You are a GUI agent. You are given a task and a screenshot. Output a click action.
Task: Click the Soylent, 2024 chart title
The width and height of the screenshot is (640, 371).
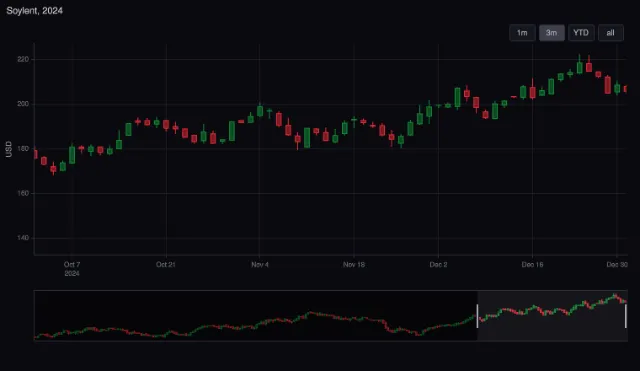tap(35, 11)
